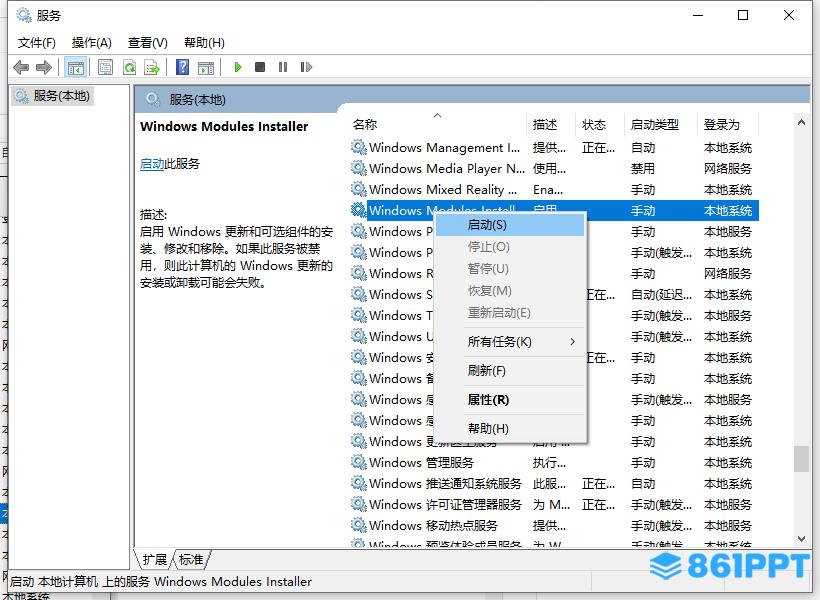Choose 属性(R) in the context menu

509,400
